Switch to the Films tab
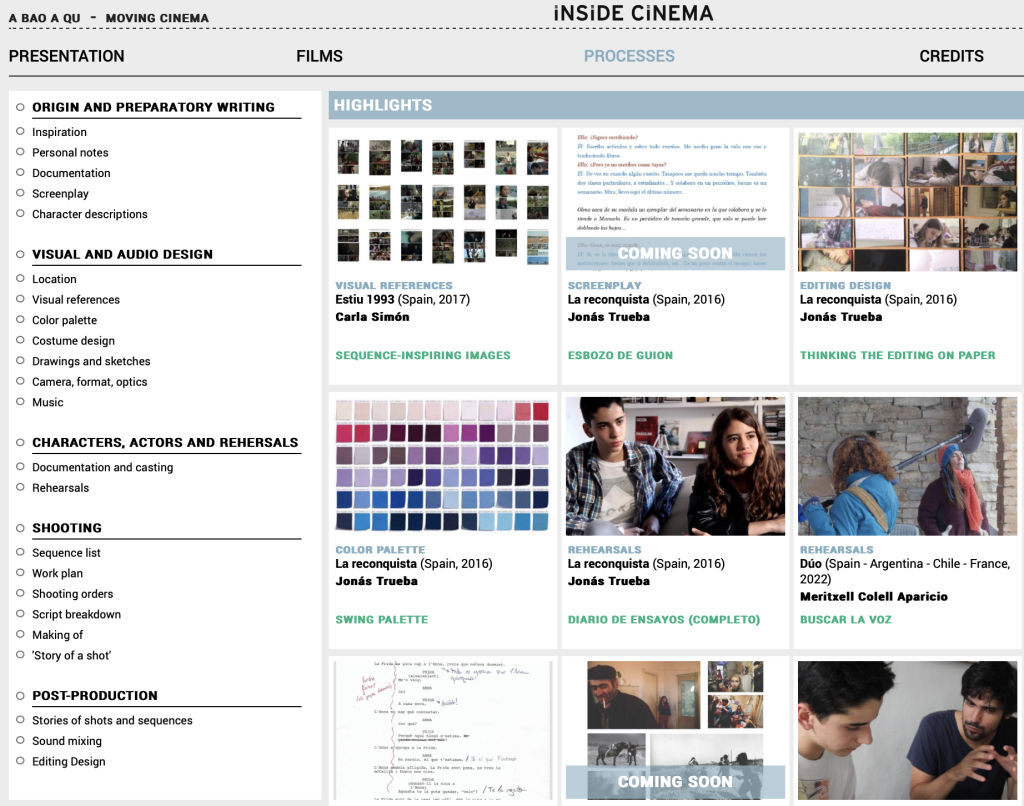 [319, 56]
